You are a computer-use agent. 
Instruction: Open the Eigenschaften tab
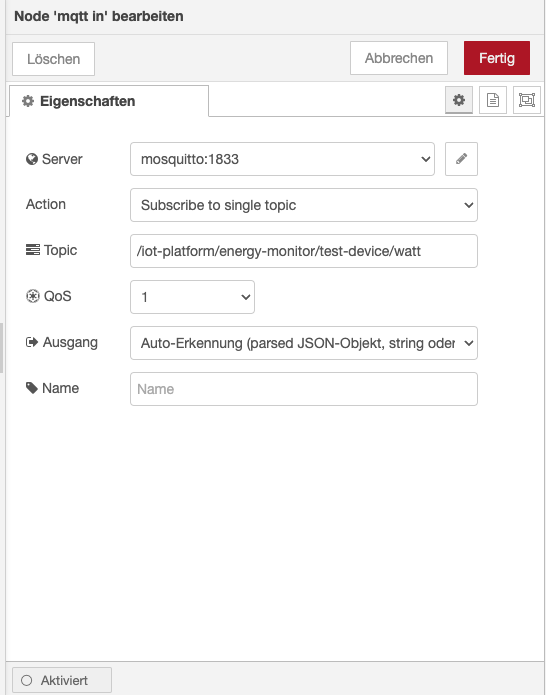pyautogui.click(x=109, y=101)
